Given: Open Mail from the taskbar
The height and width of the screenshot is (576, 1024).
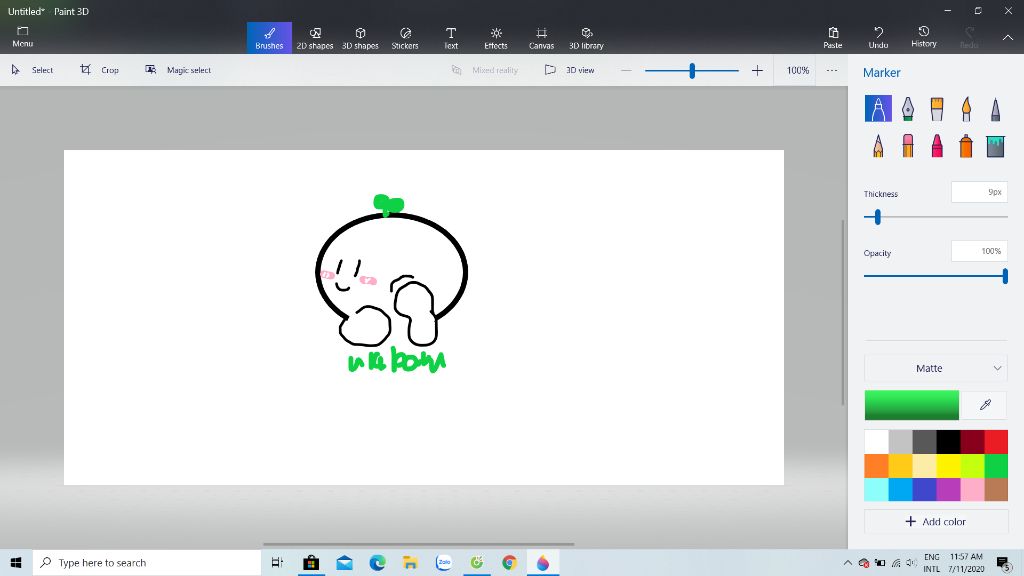Looking at the screenshot, I should [x=344, y=562].
